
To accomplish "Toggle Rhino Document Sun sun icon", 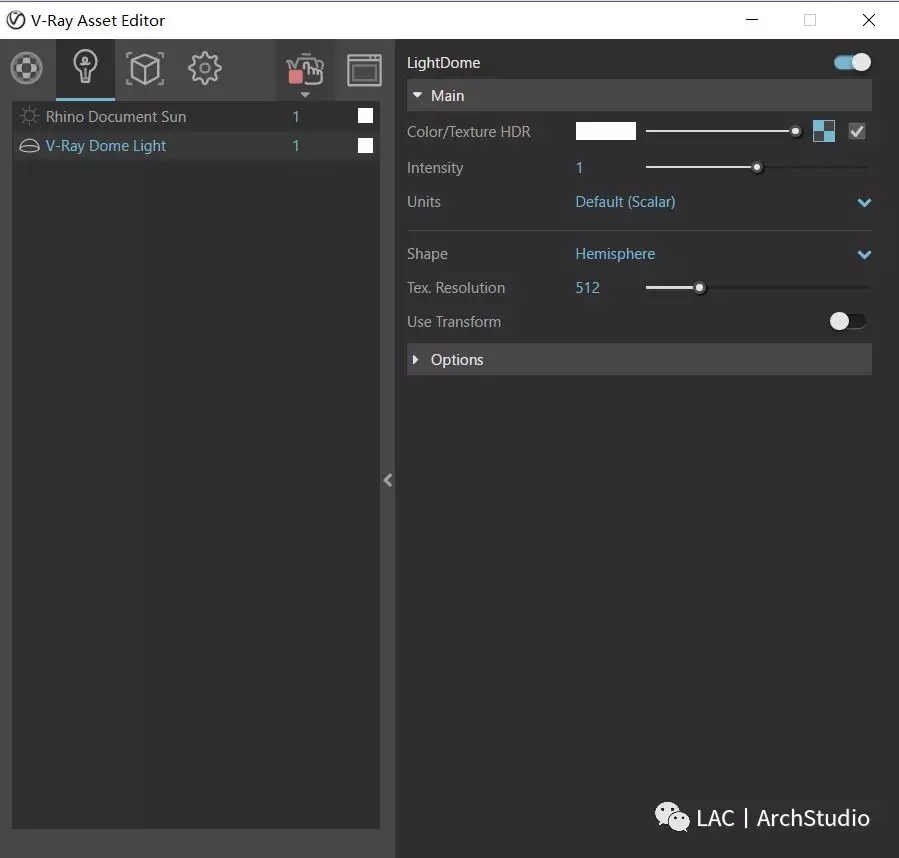I will (x=29, y=116).
